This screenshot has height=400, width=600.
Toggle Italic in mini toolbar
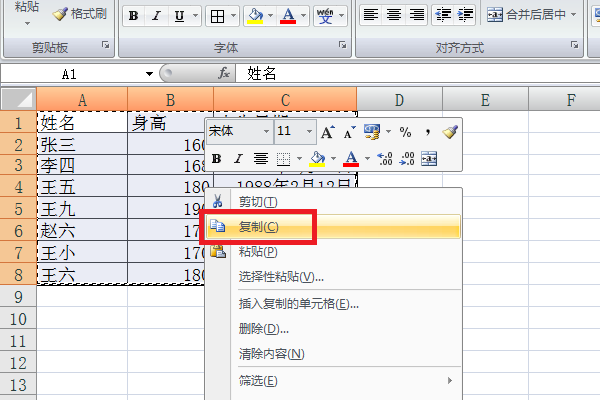click(238, 158)
